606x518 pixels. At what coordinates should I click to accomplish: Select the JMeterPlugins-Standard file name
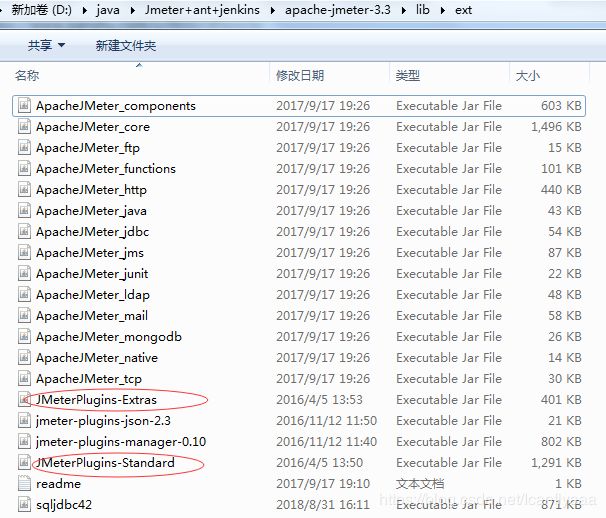coord(105,463)
